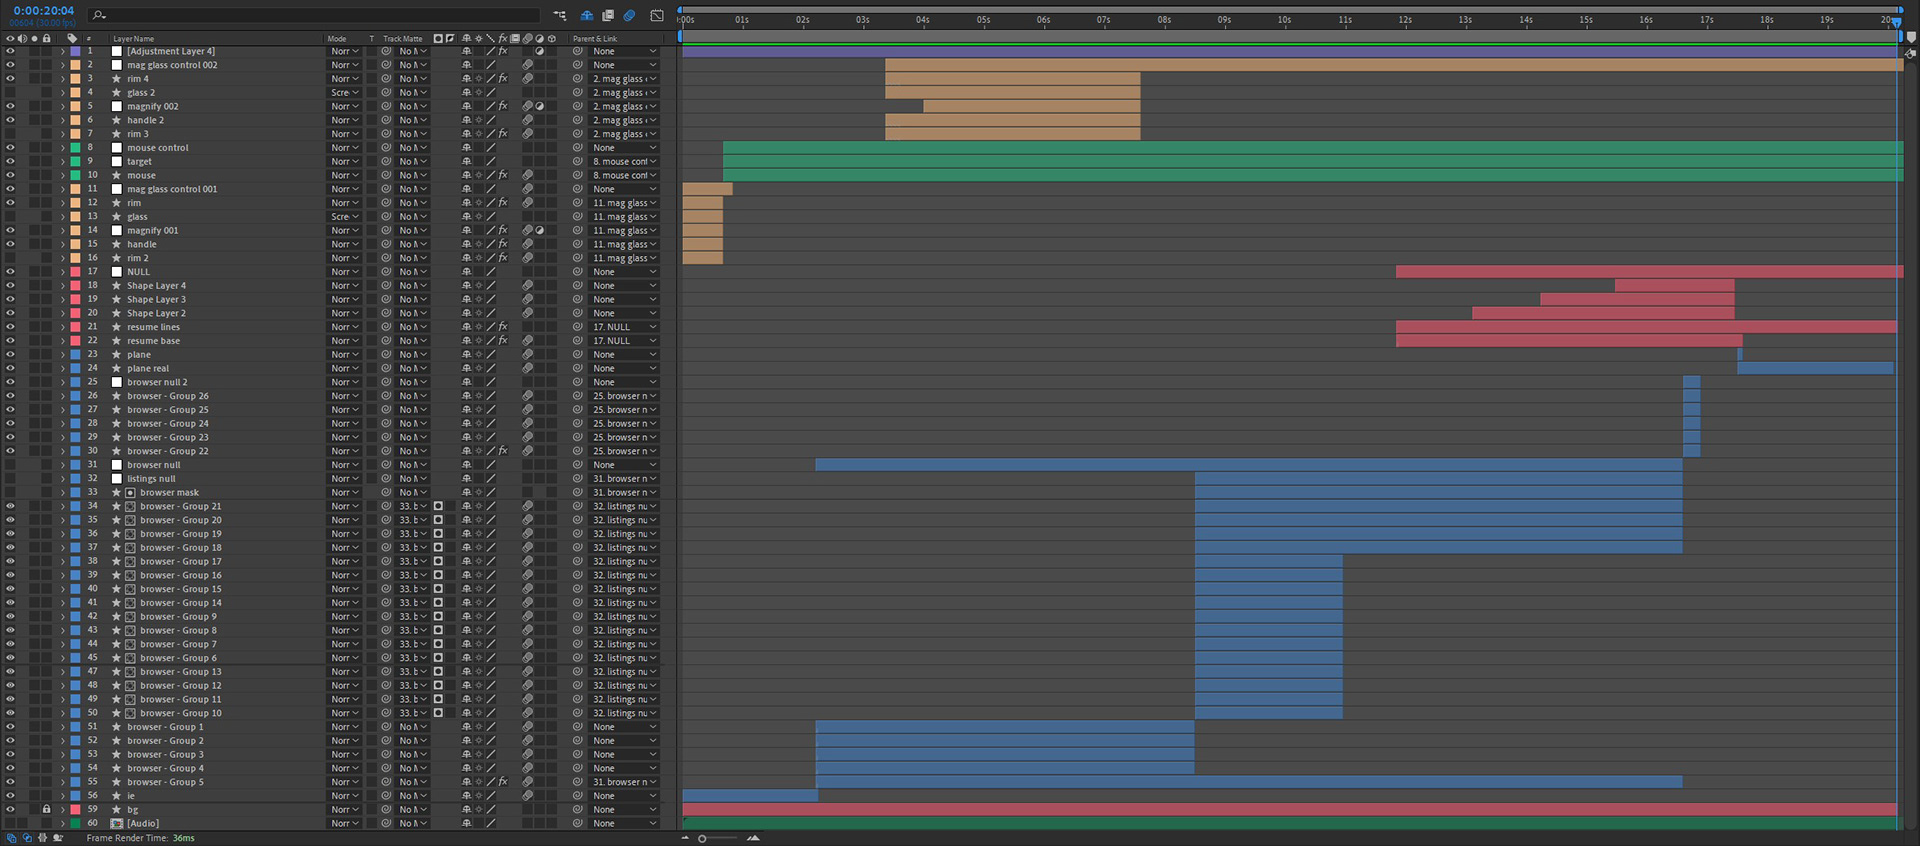
Task: Hide the browser - Group 21 layer
Action: tap(10, 506)
